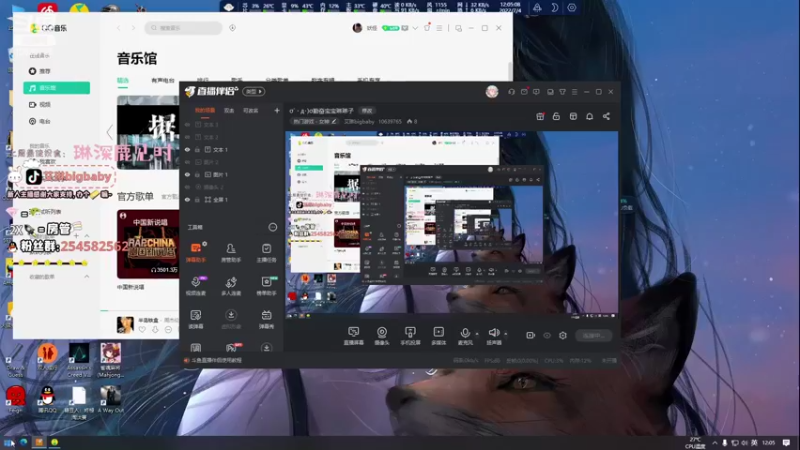The height and width of the screenshot is (450, 800).
Task: Add 直播屏幕 screen capture source
Action: (354, 336)
